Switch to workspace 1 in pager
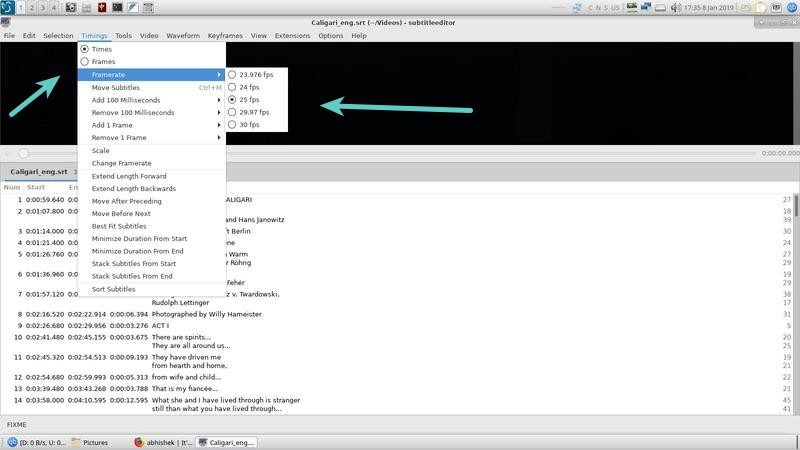This screenshot has width=800, height=450. click(21, 8)
